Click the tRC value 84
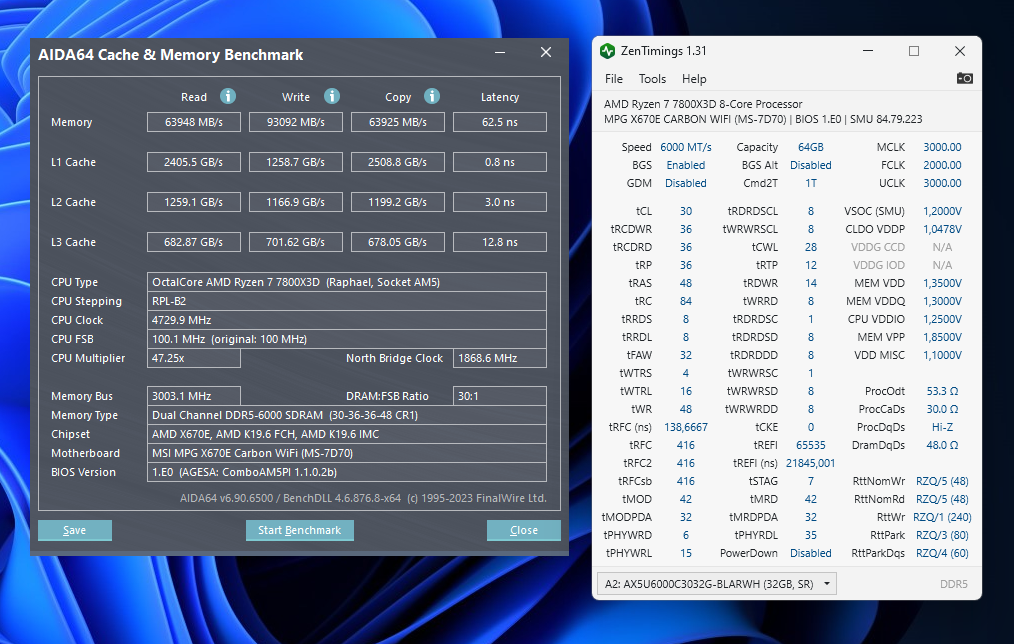Image resolution: width=1014 pixels, height=644 pixels. 685,301
